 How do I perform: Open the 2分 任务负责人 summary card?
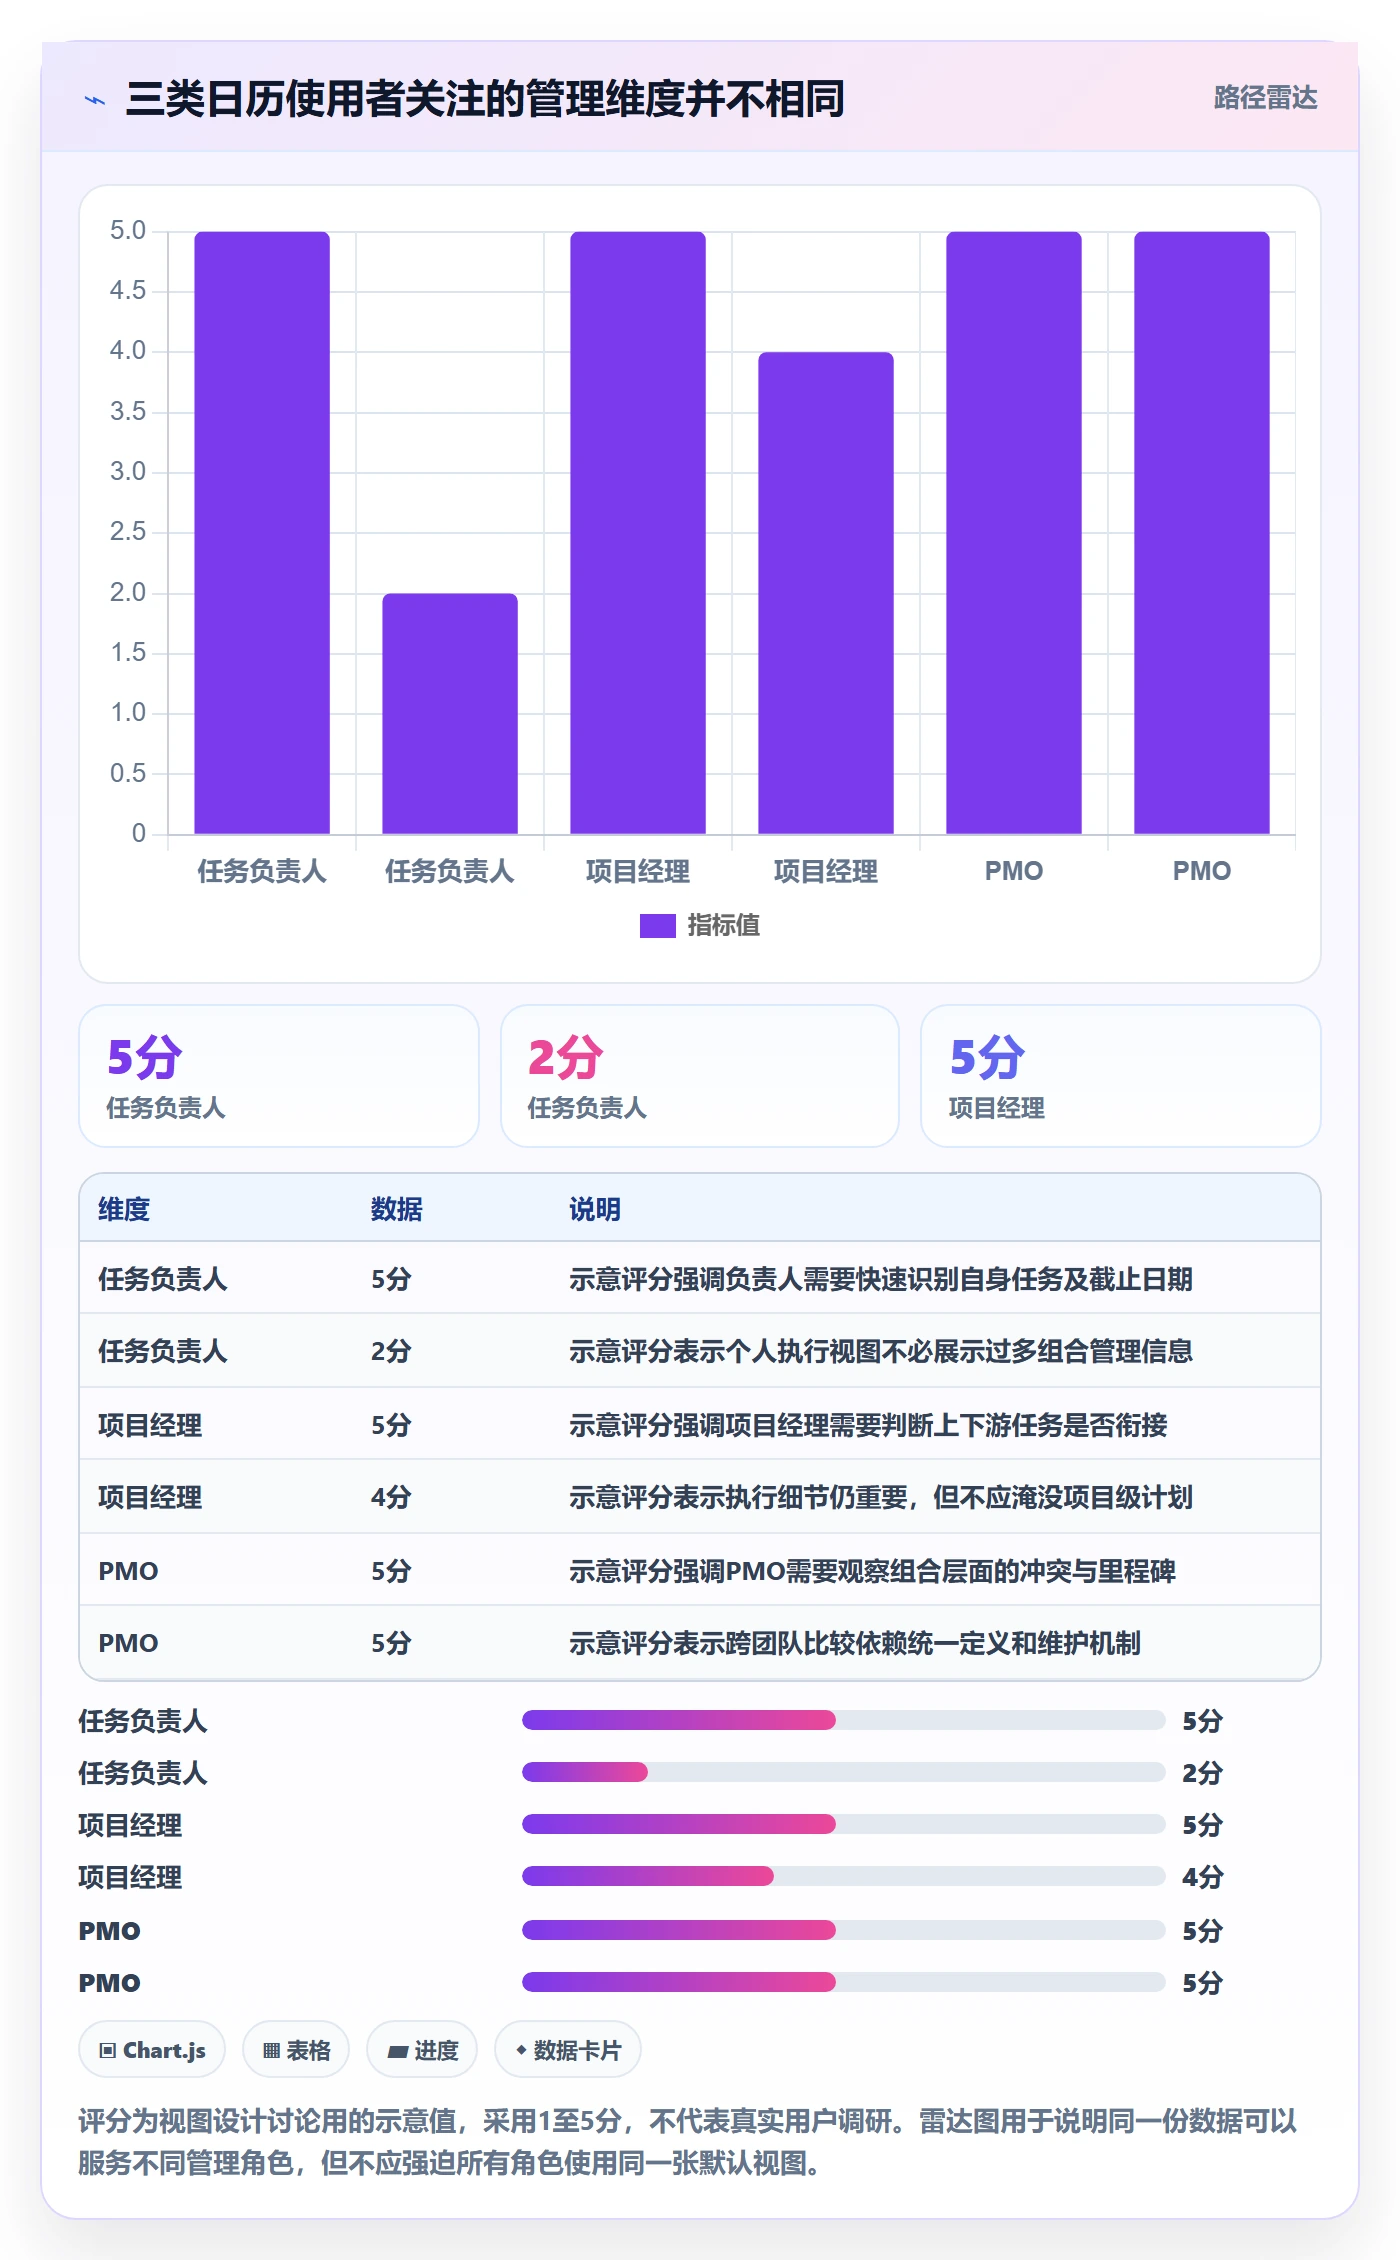click(x=700, y=1076)
